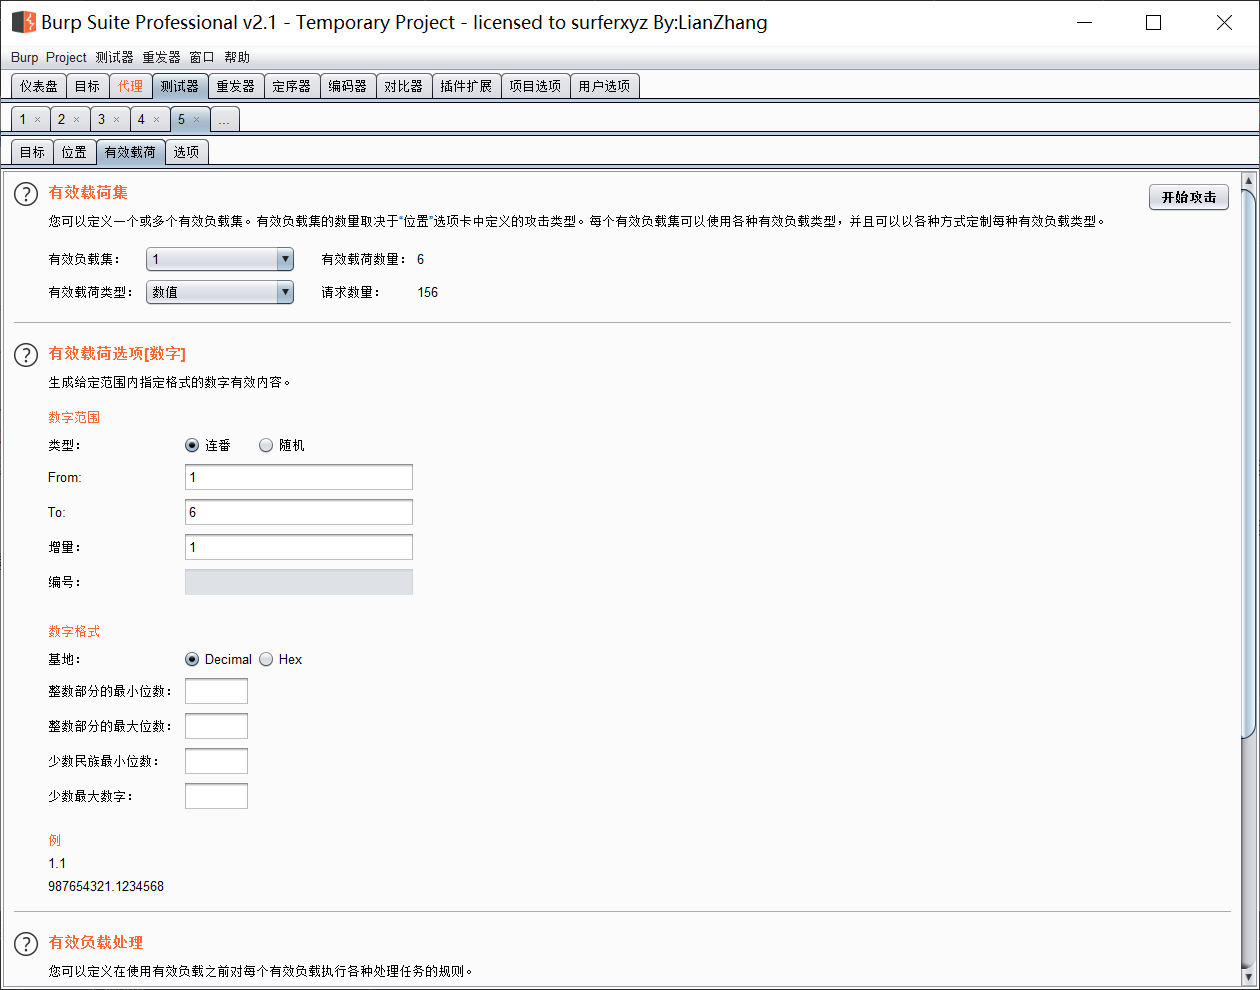Viewport: 1260px width, 990px height.
Task: Click help icon beside 有效载荷集 heading
Action: (x=26, y=194)
